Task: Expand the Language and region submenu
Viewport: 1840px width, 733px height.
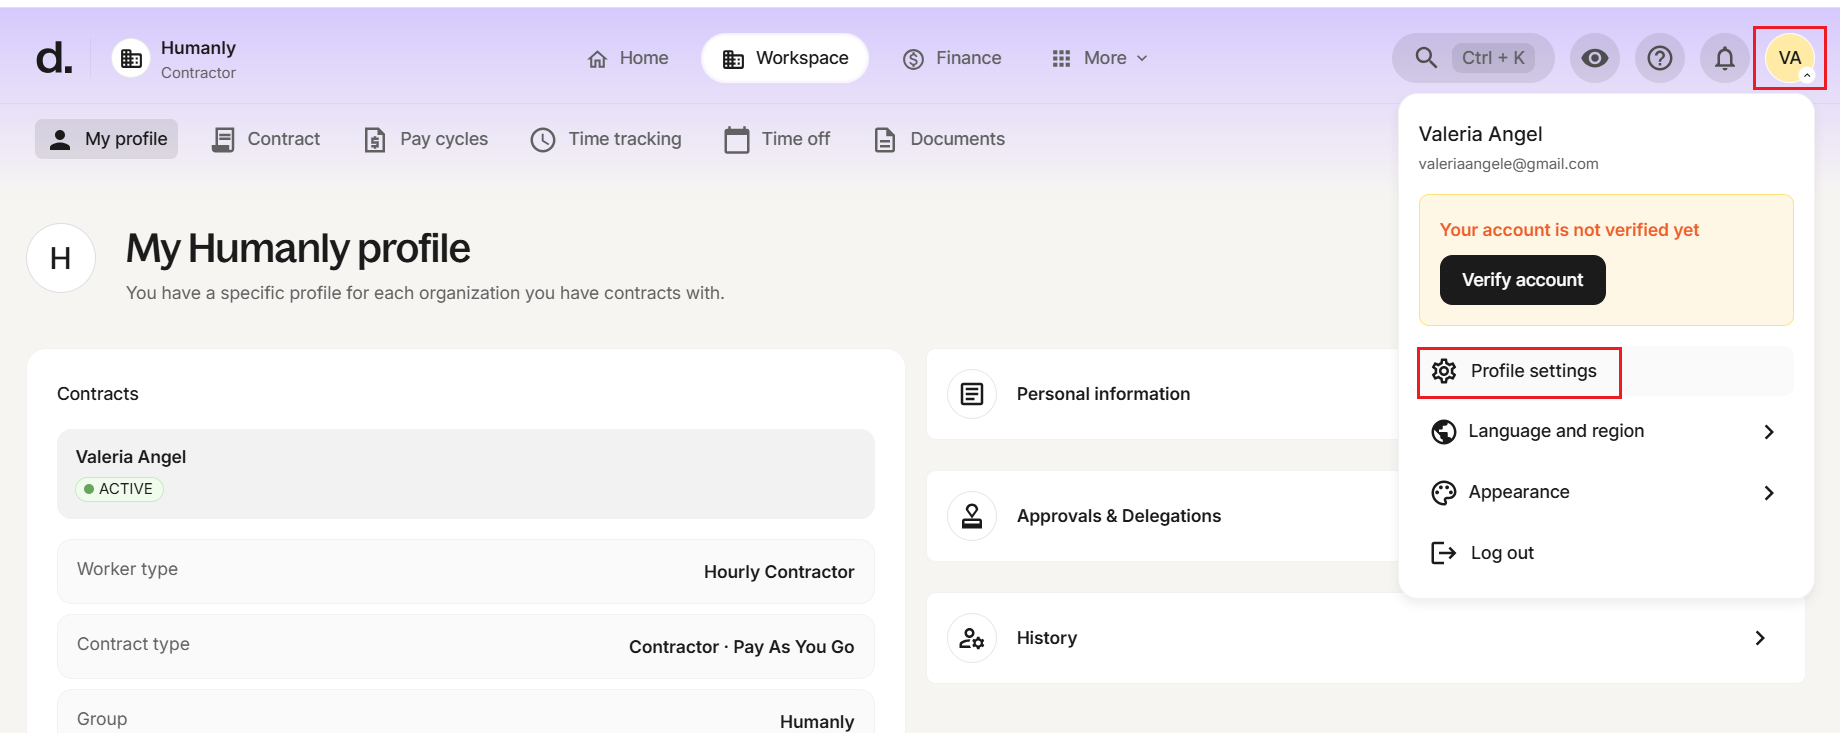Action: (x=1604, y=431)
